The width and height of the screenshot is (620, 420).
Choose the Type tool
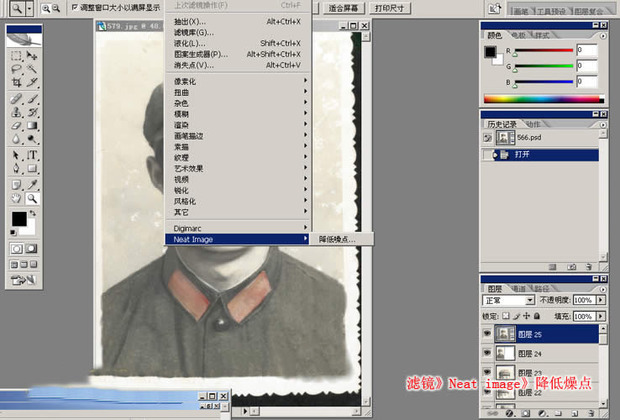tap(33, 156)
